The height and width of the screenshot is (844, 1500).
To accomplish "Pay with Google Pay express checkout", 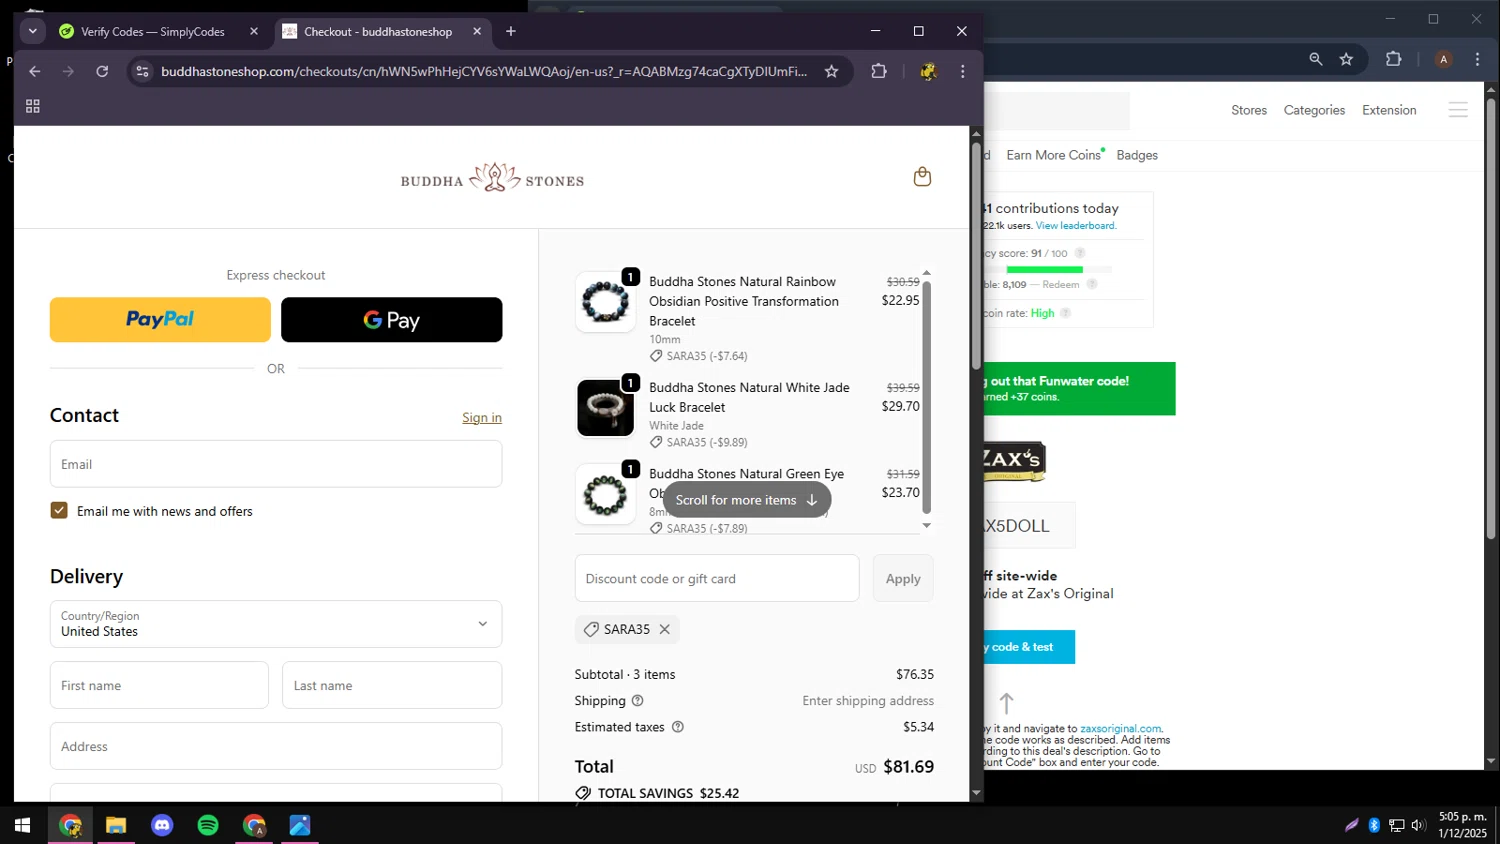I will (392, 320).
